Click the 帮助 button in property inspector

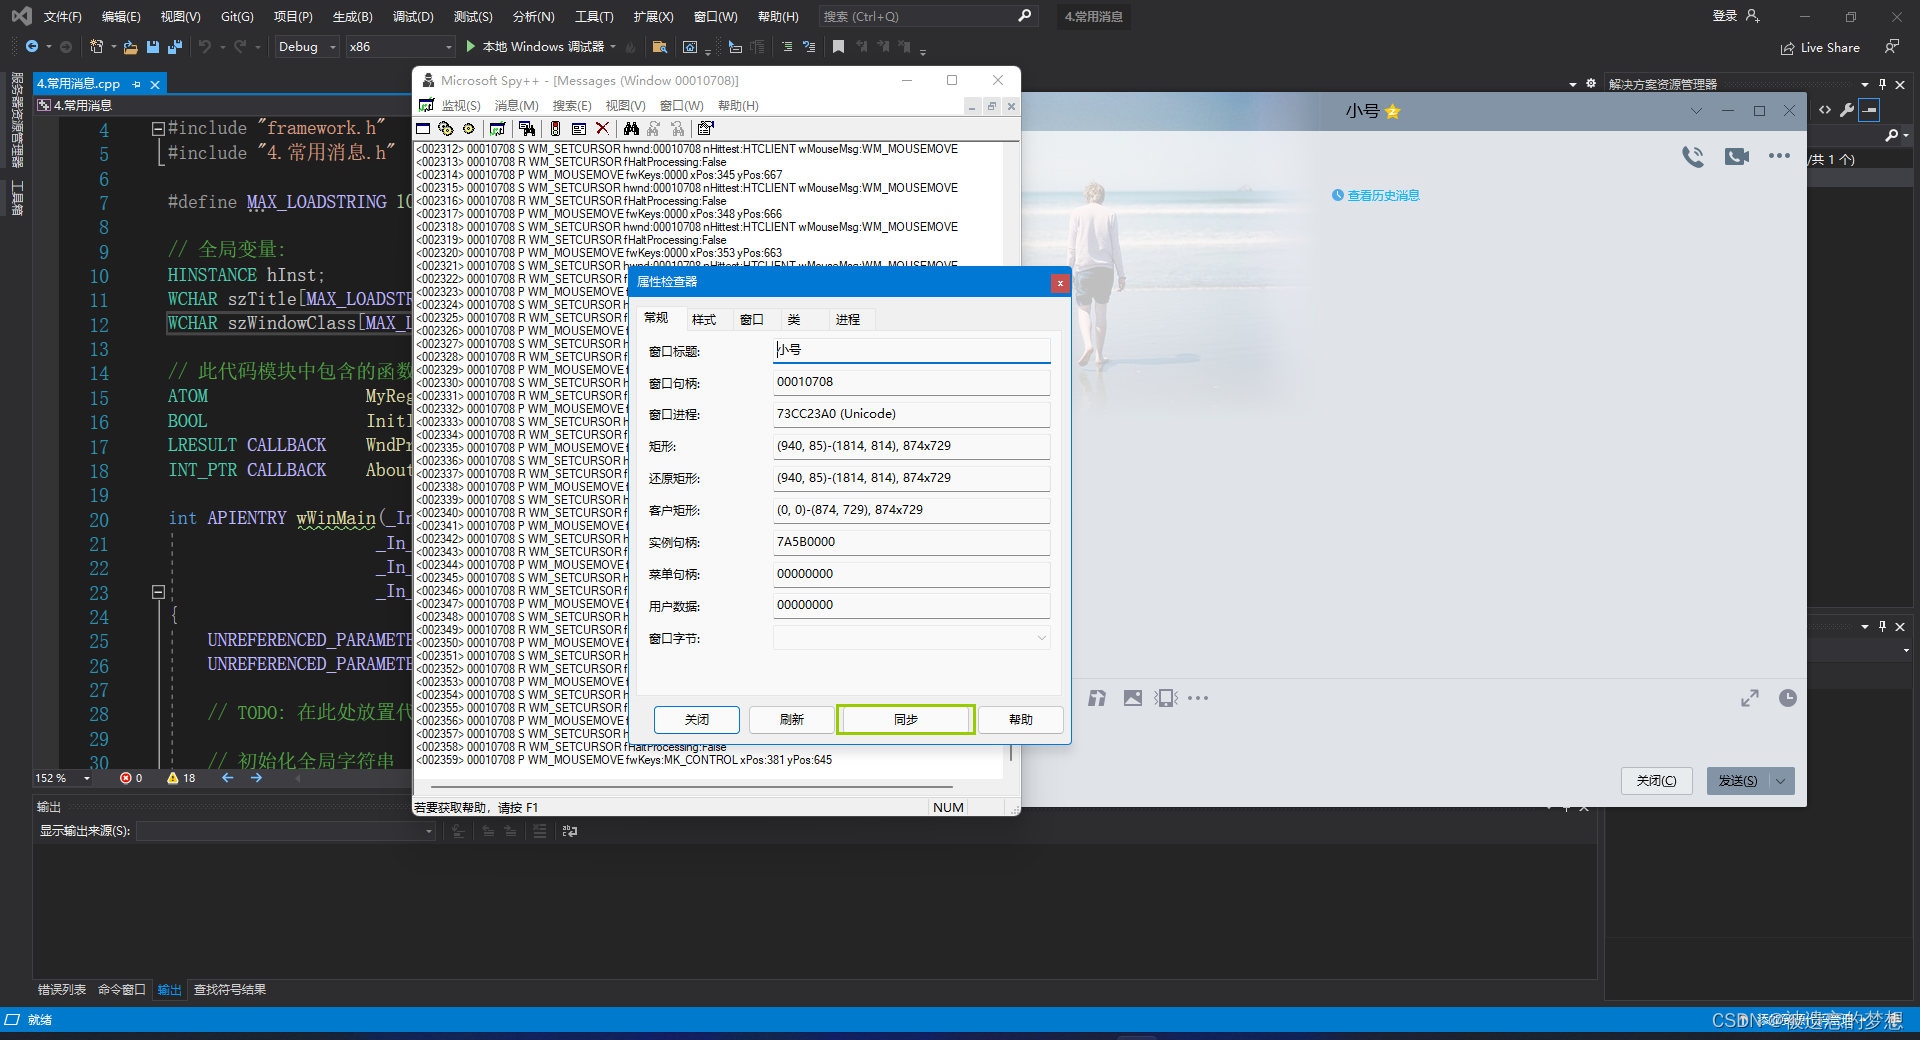click(x=1021, y=720)
